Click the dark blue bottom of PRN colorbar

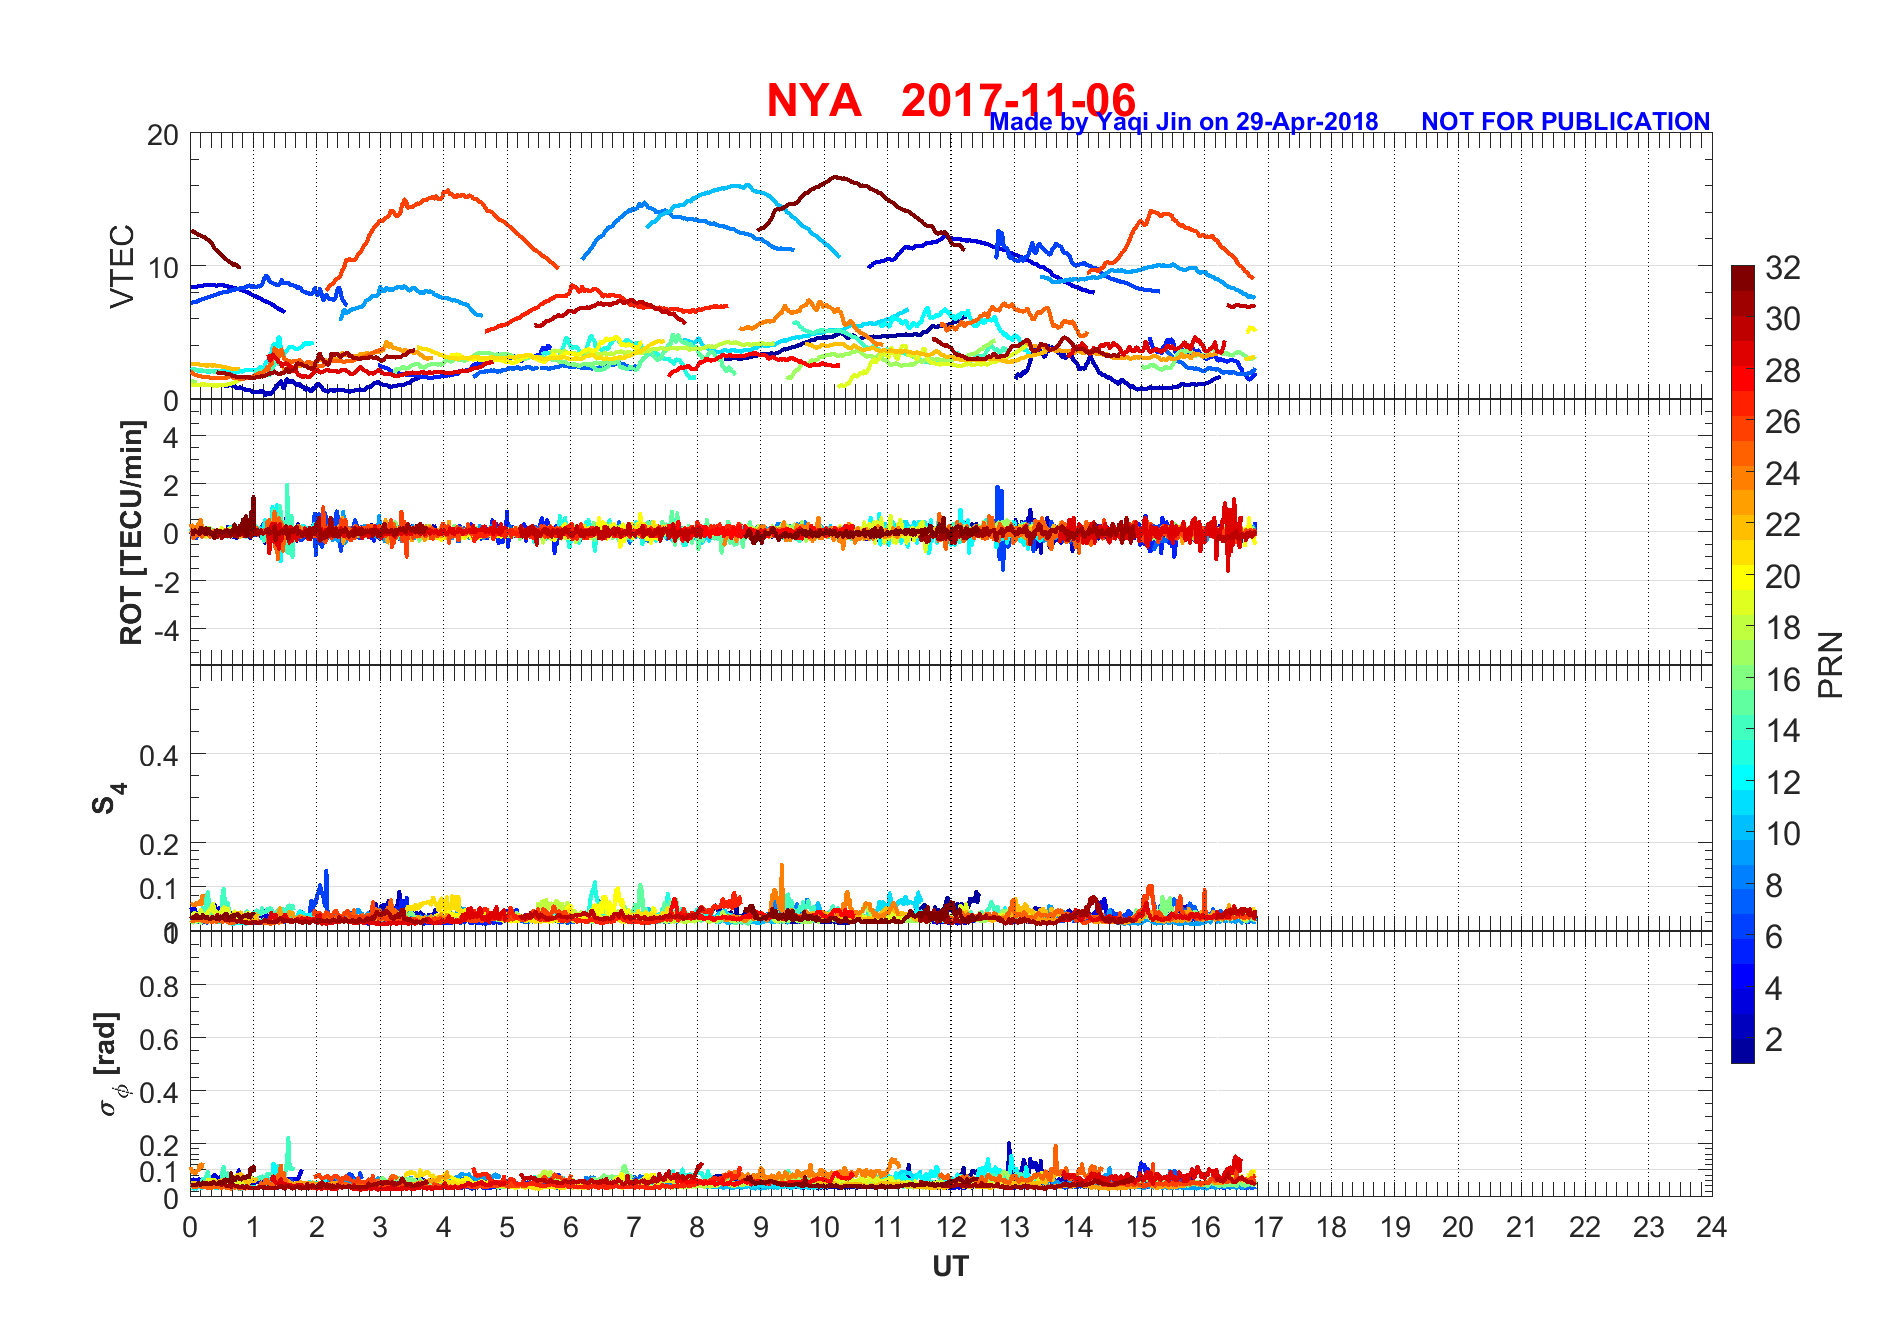(x=1743, y=1051)
